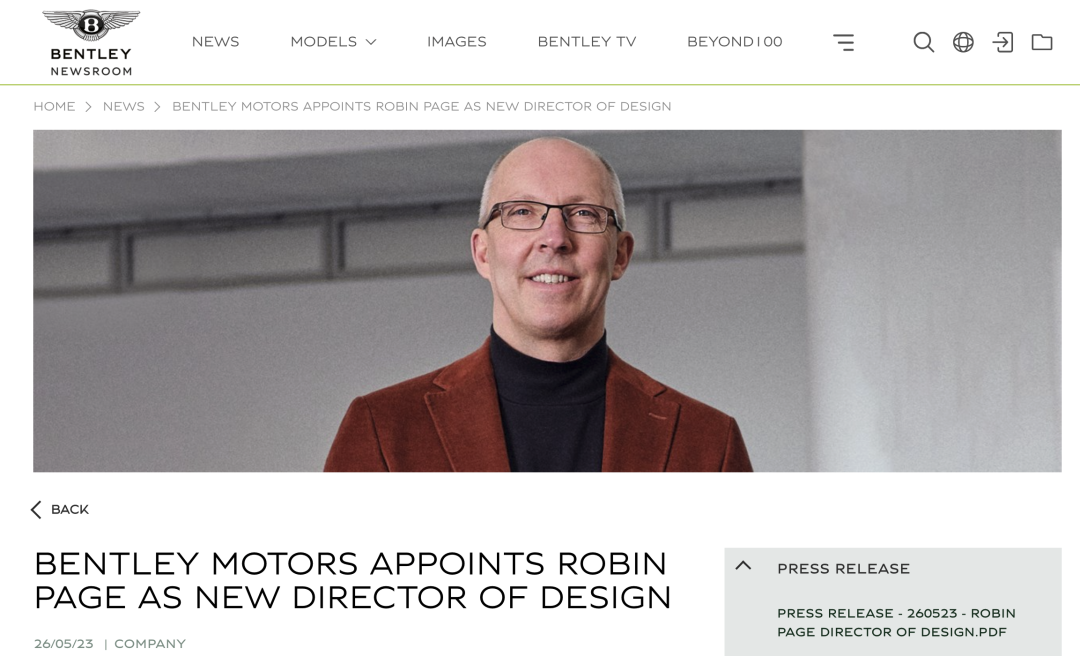
Task: Go to Bentley TV section
Action: (x=587, y=41)
